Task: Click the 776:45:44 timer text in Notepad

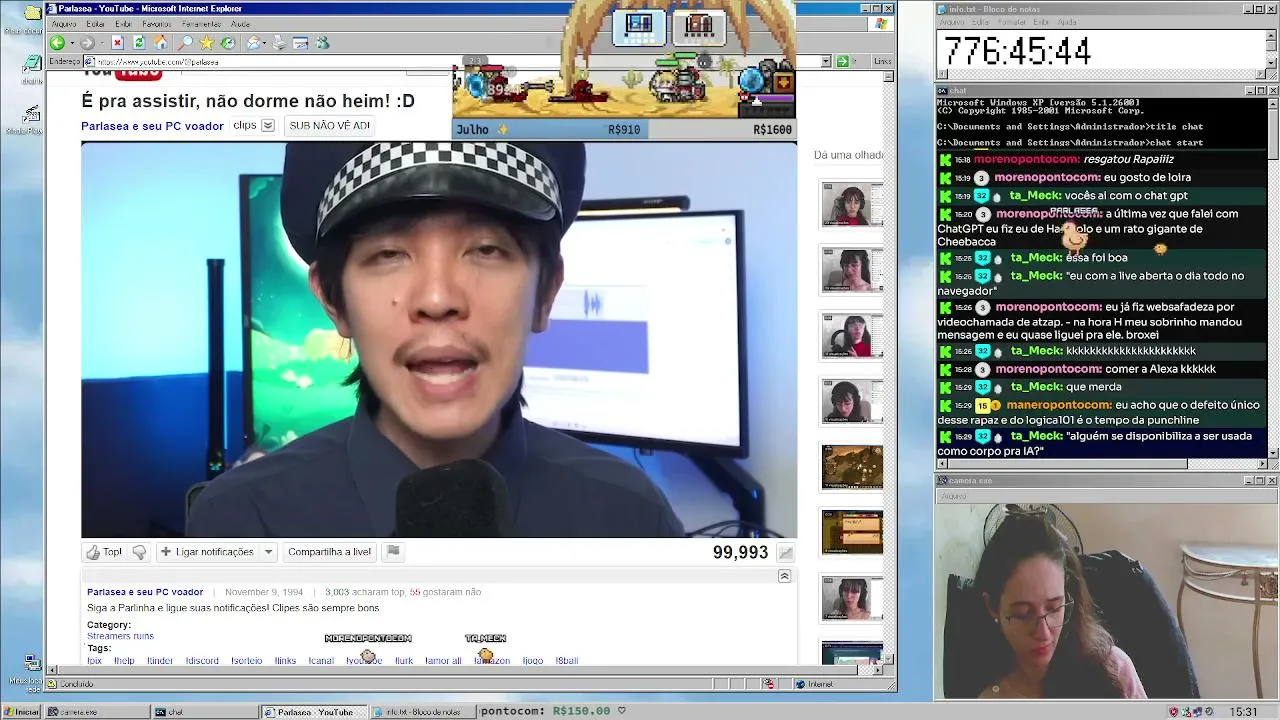Action: click(1017, 51)
